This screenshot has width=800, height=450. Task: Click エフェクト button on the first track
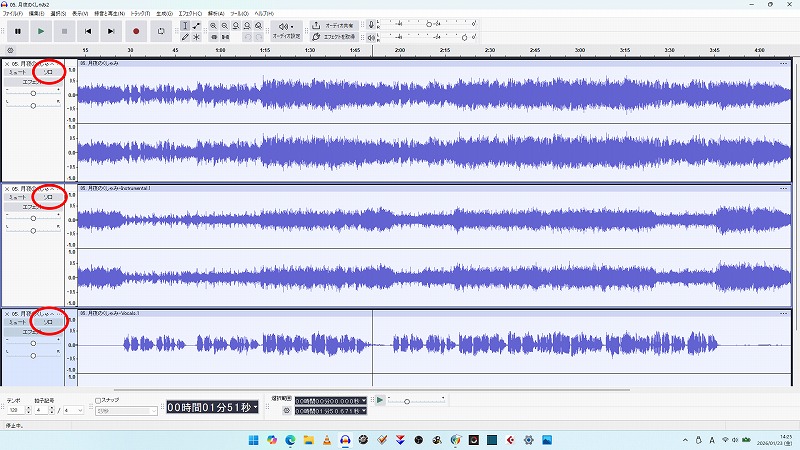32,81
